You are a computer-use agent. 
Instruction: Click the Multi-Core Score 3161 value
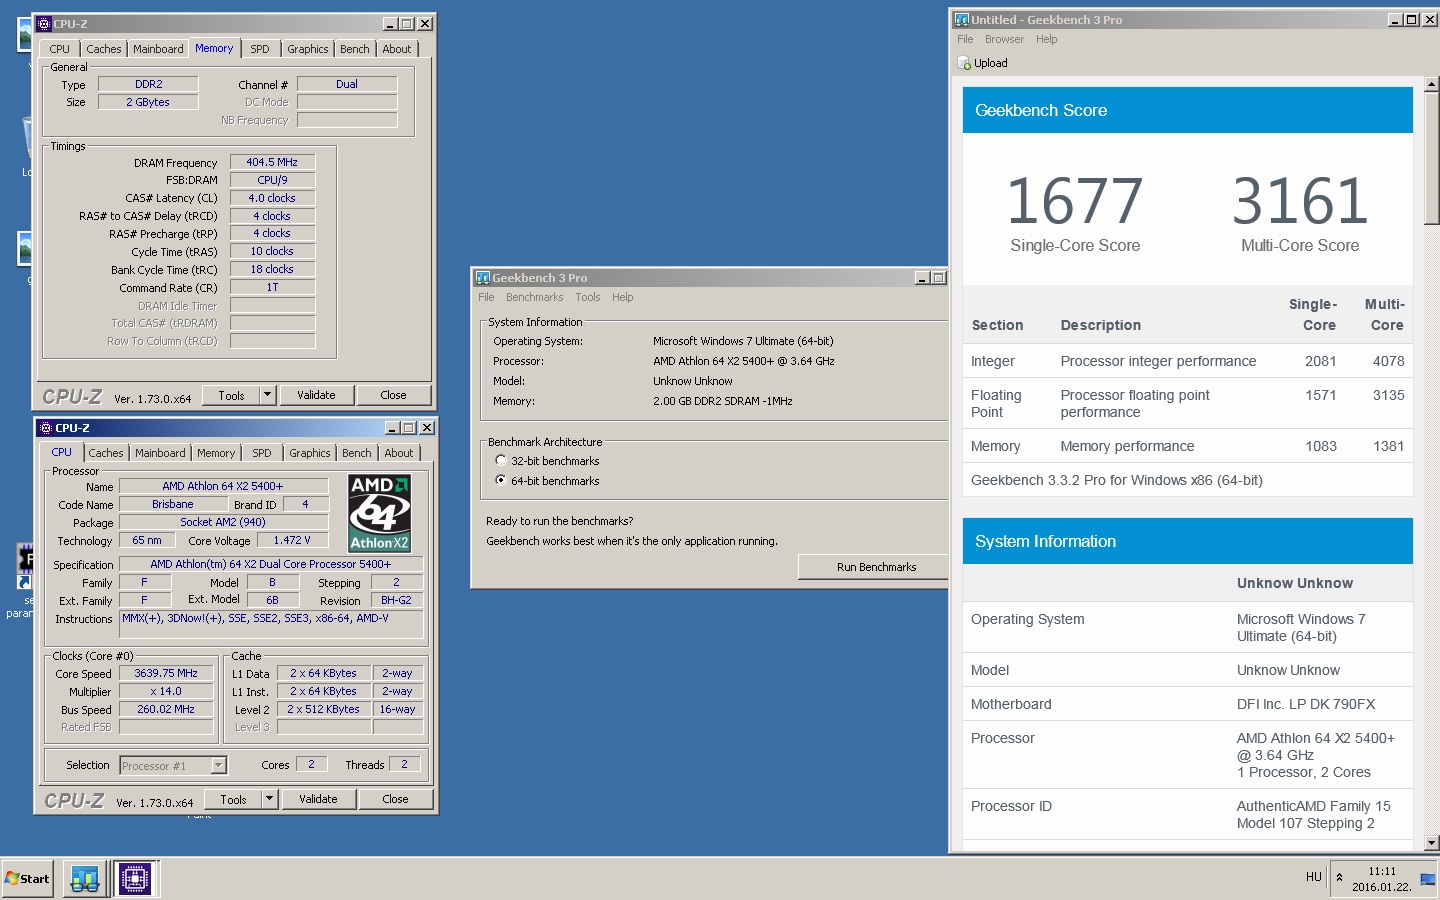coord(1300,201)
